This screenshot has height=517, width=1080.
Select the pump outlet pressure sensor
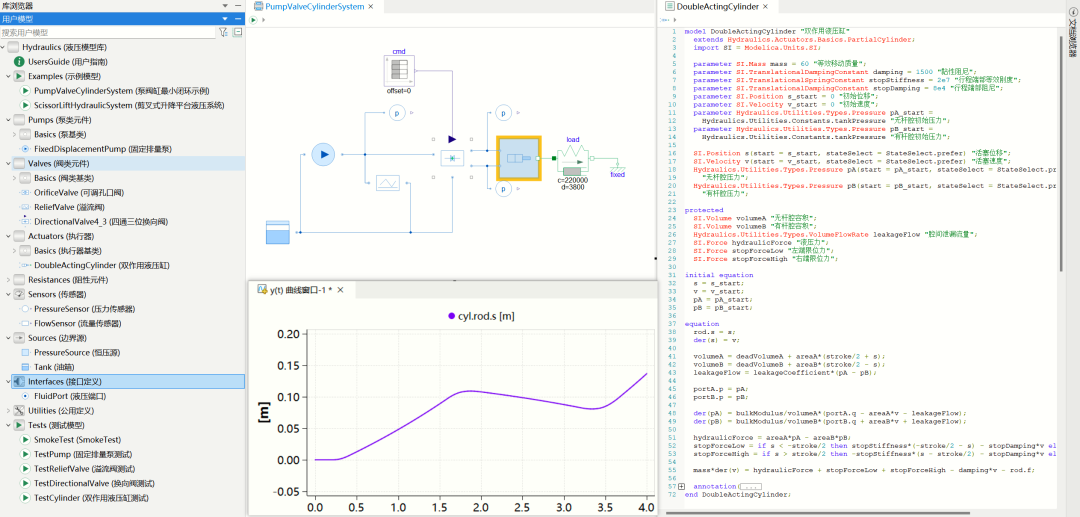click(x=397, y=112)
